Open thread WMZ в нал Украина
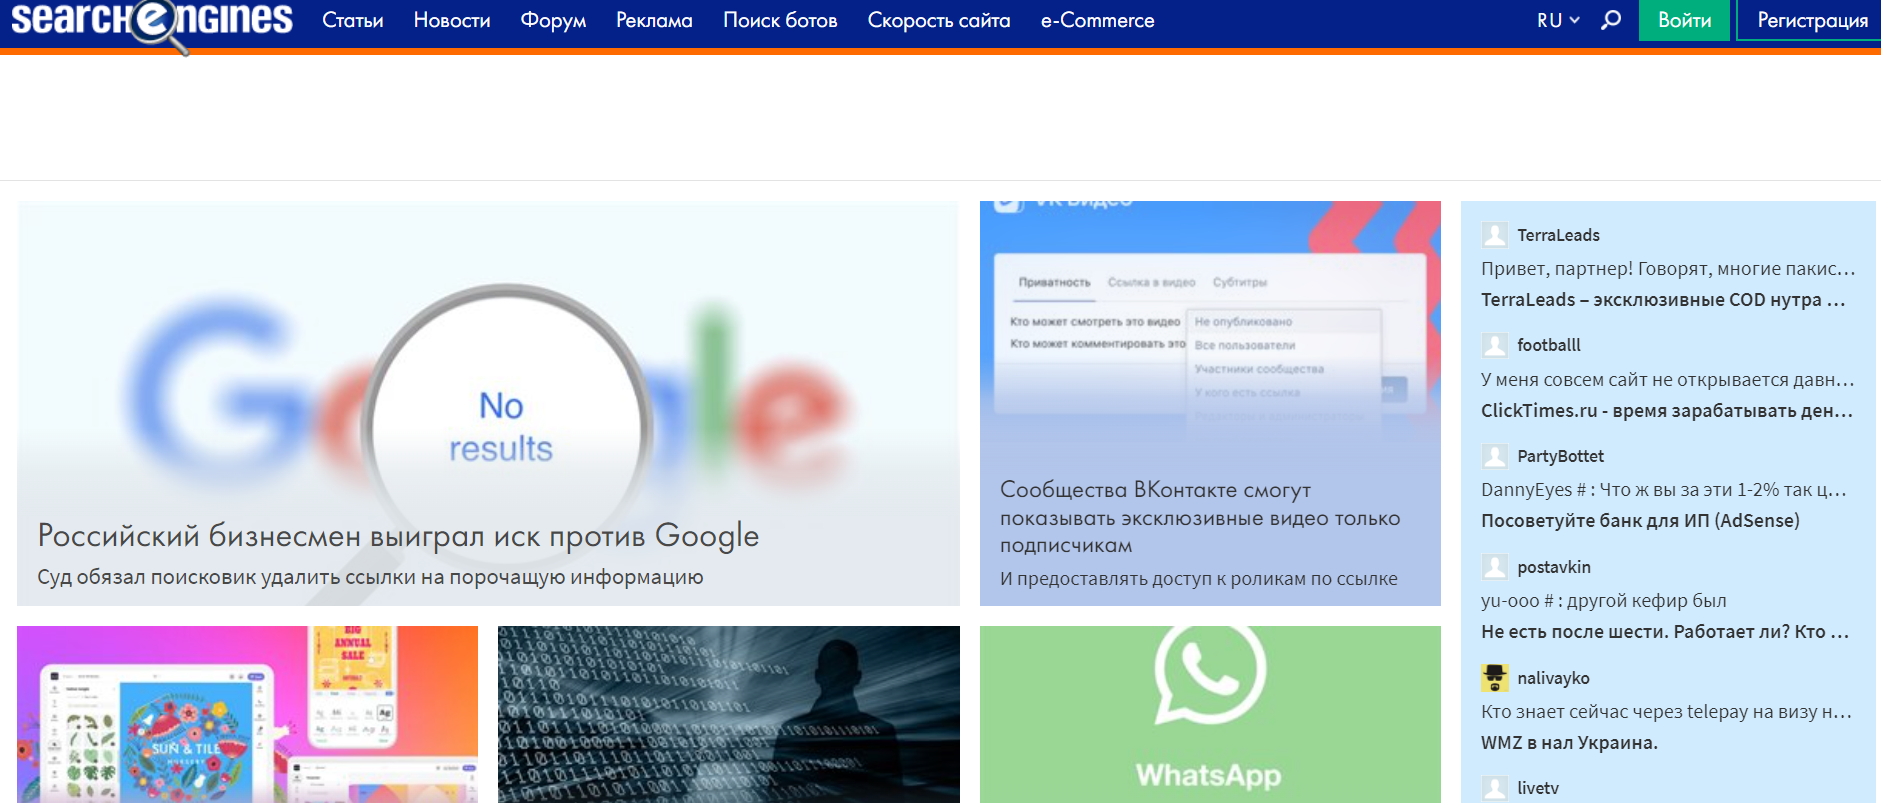Image resolution: width=1881 pixels, height=803 pixels. coord(1569,743)
